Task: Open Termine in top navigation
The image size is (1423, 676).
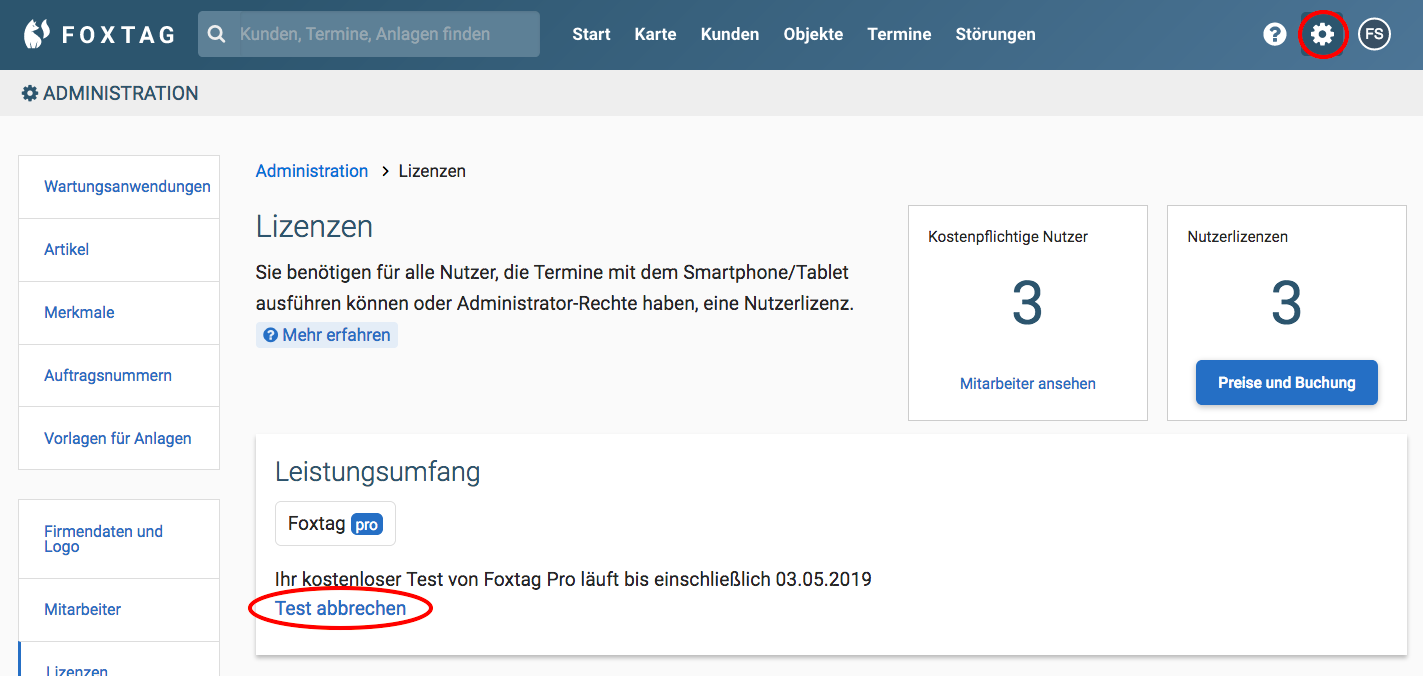Action: click(899, 34)
